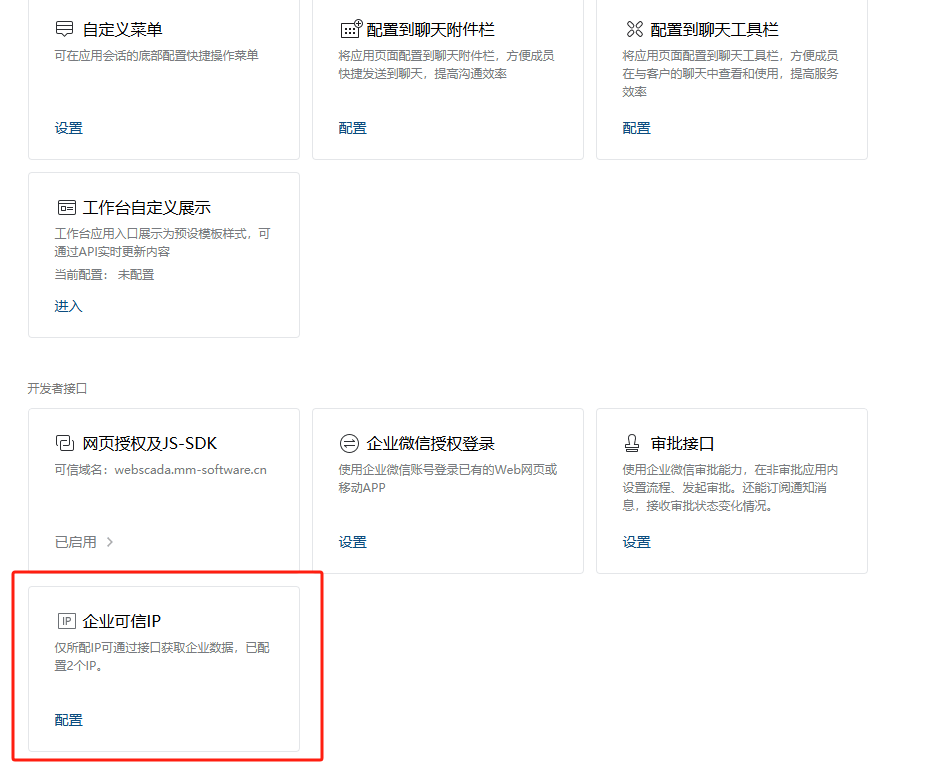Viewport: 940px width, 765px height.
Task: Open 配置 under 企业可信IP
Action: (68, 720)
